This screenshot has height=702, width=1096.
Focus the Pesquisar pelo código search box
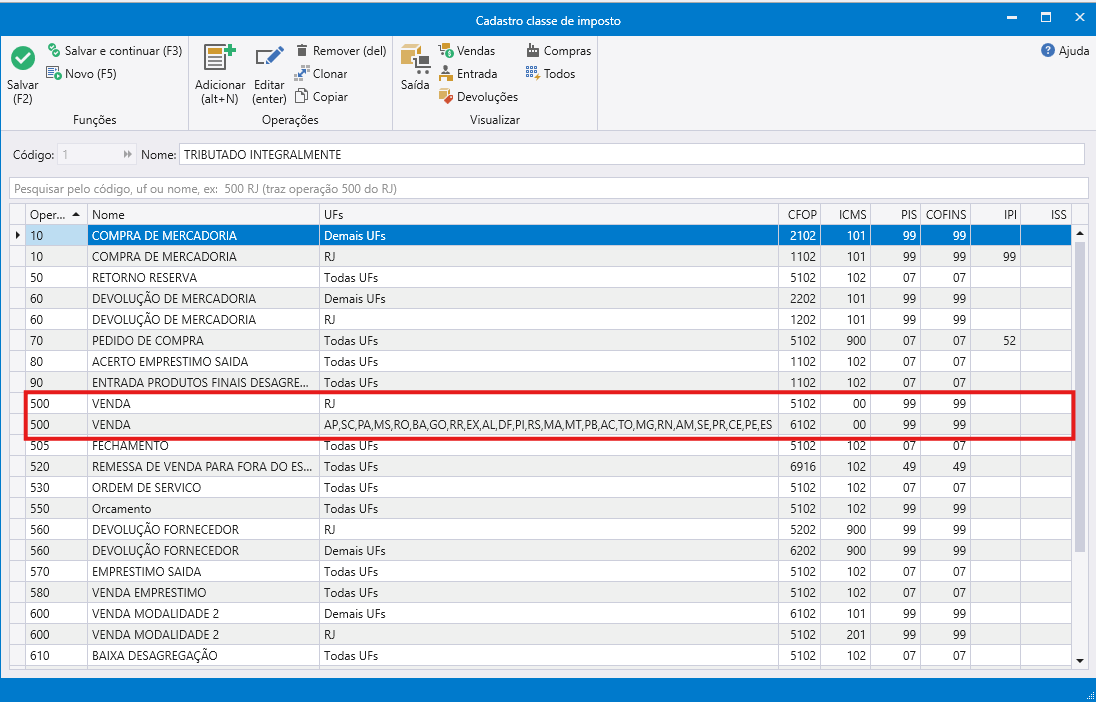(549, 189)
